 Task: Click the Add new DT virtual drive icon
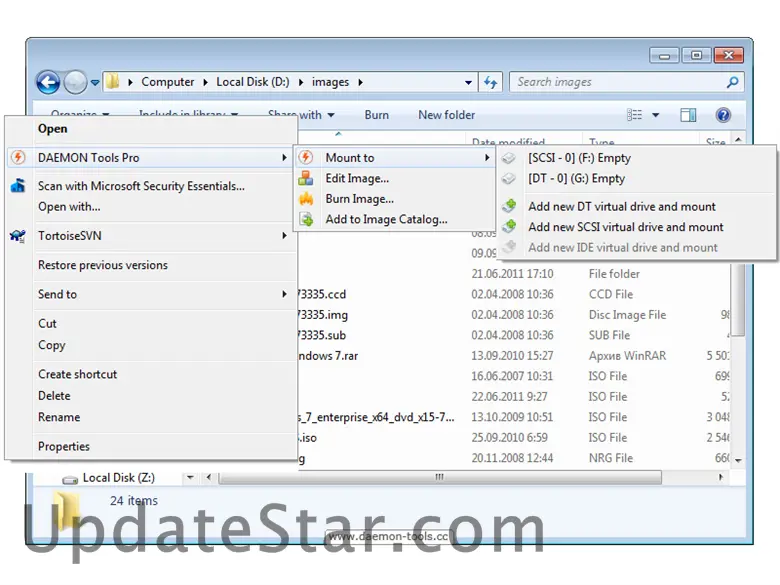coord(509,206)
